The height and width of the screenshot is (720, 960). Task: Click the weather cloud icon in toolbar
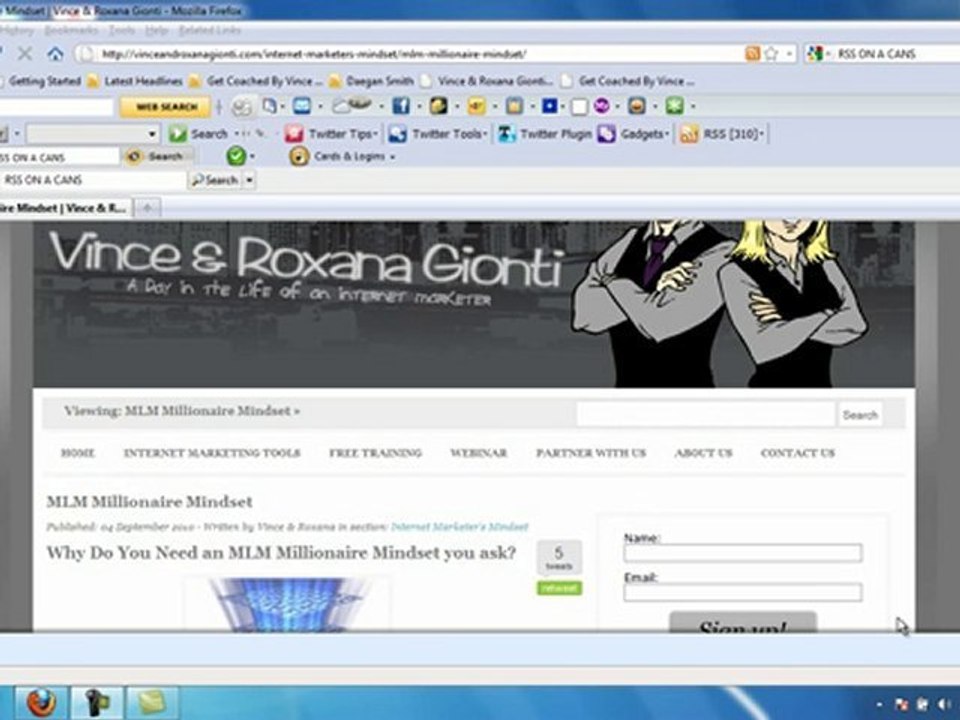pos(352,105)
